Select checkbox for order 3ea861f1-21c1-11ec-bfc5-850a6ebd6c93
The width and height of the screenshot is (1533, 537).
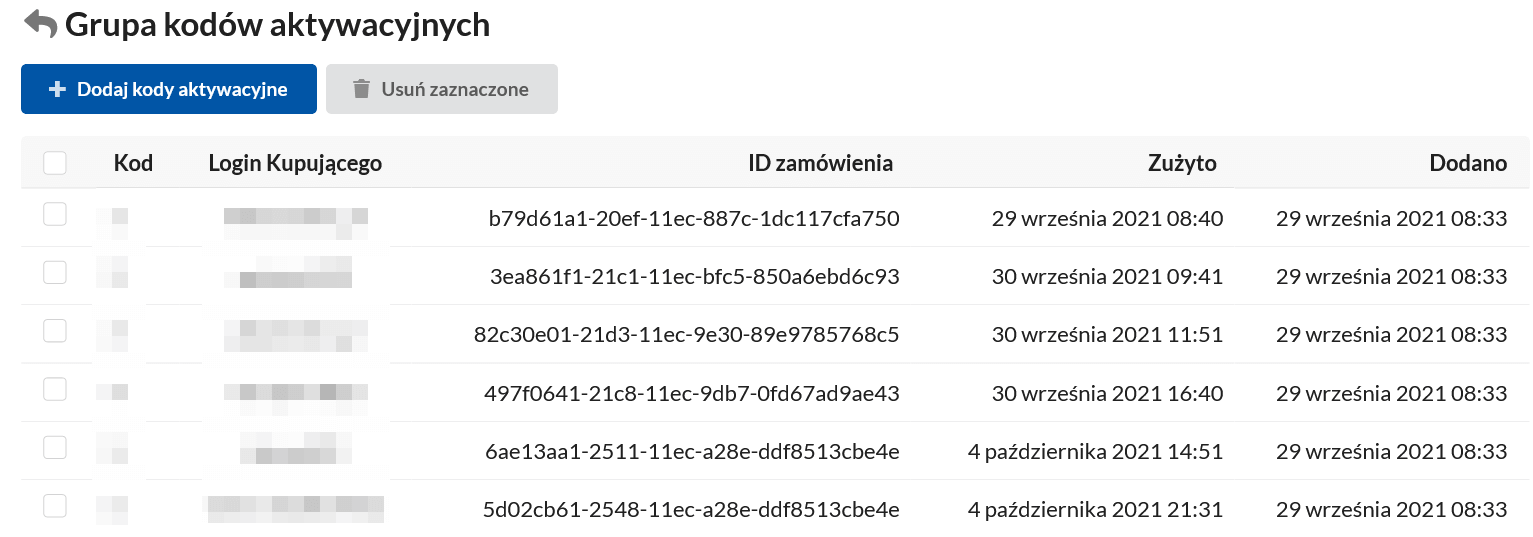point(55,272)
